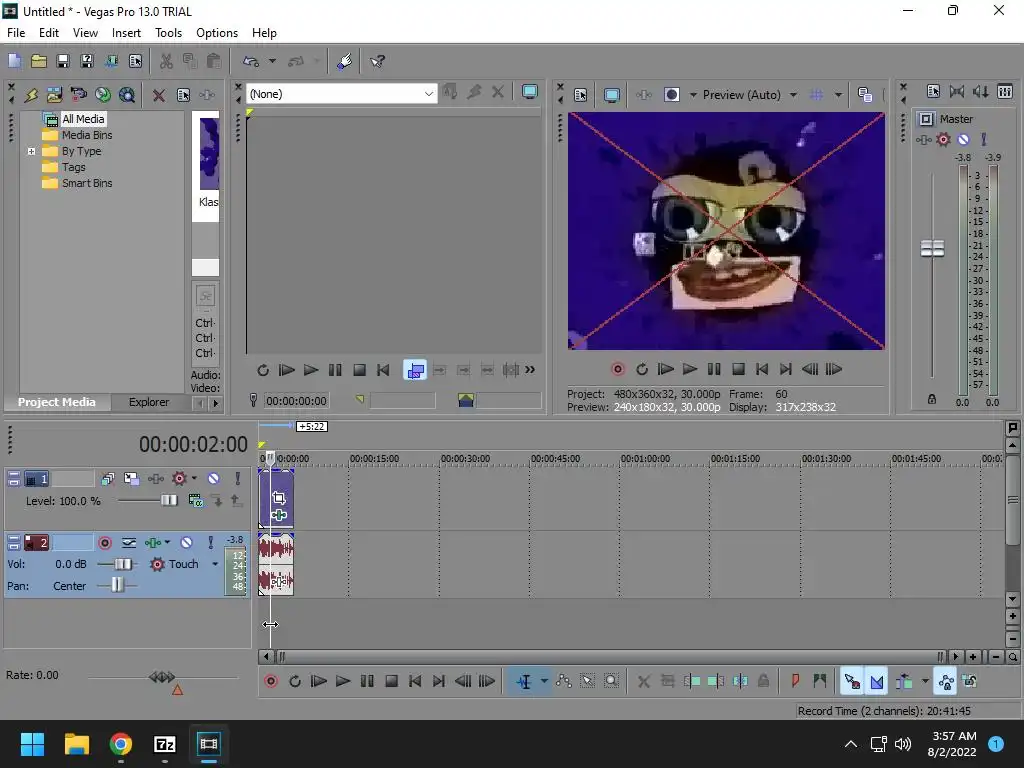
Task: Open the Render As icon in main toolbar
Action: (x=111, y=61)
